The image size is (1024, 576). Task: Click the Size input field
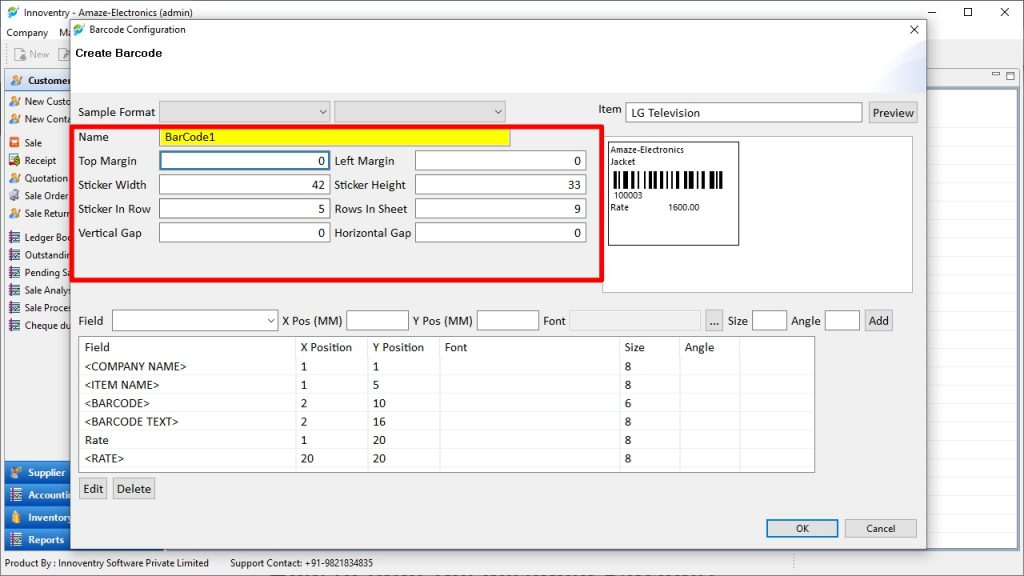pos(769,321)
